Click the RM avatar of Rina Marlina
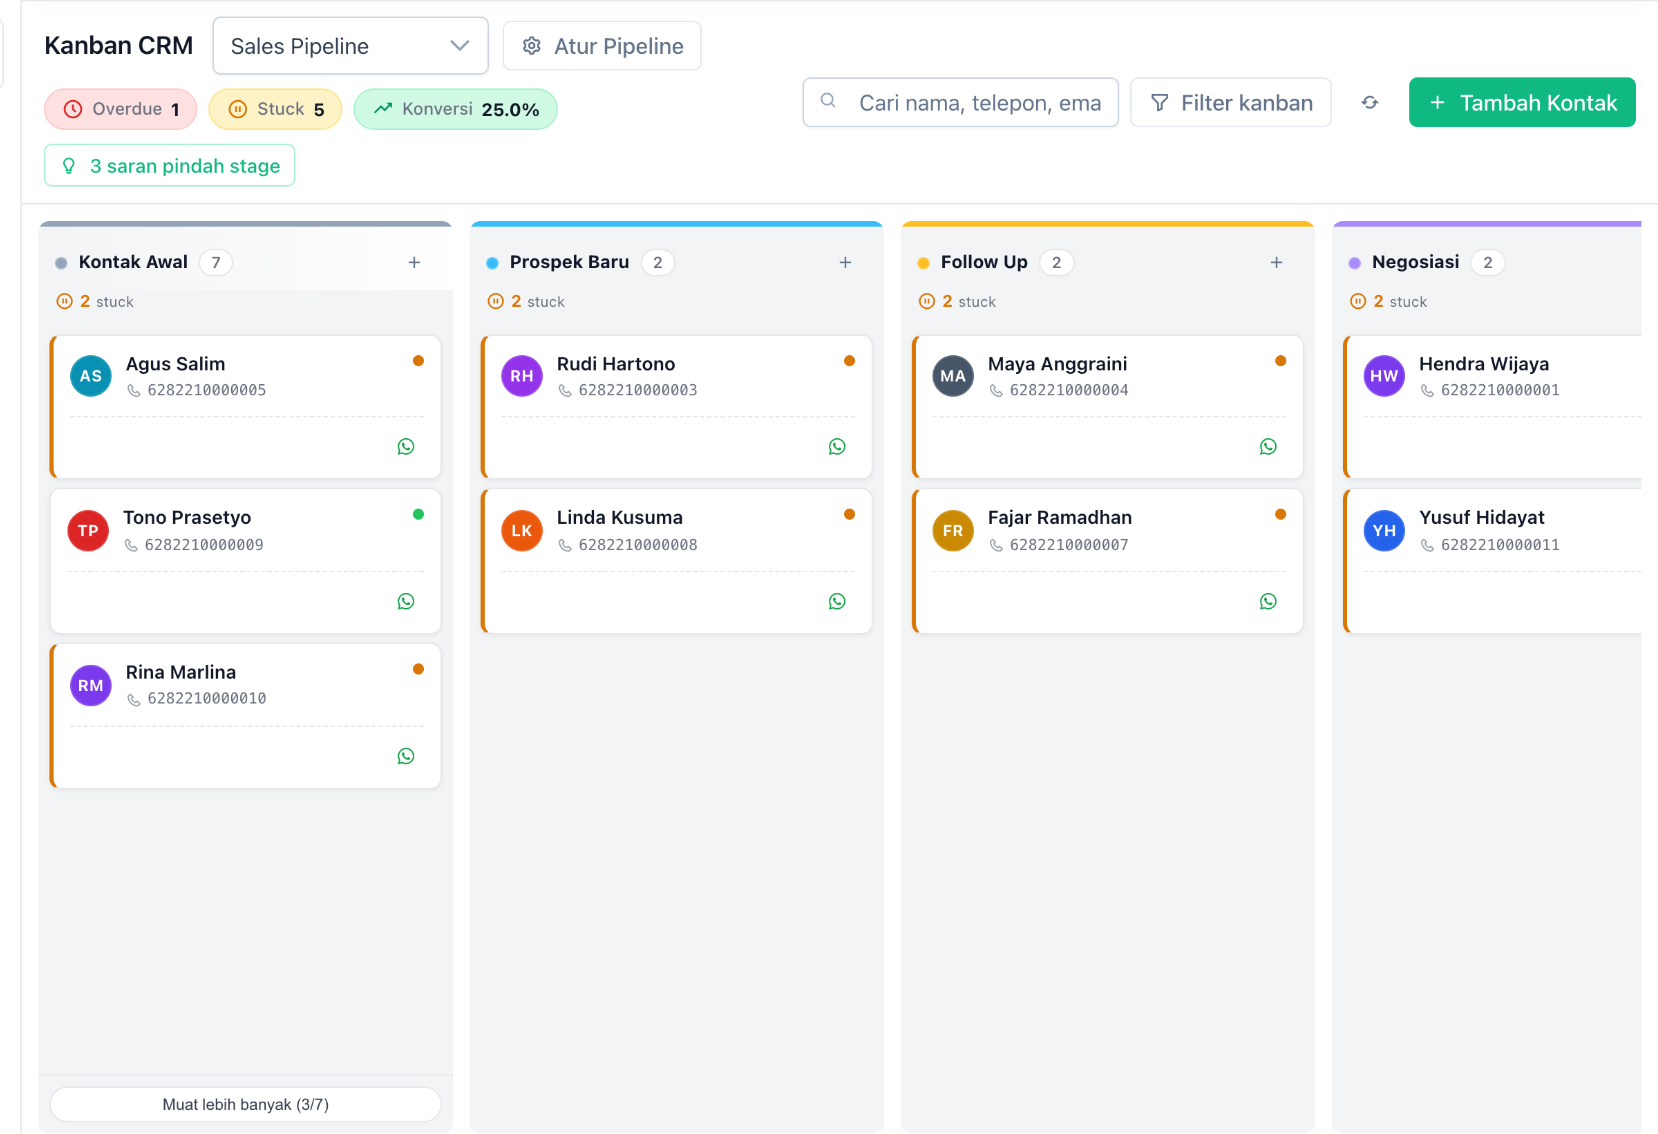1658x1134 pixels. point(91,685)
